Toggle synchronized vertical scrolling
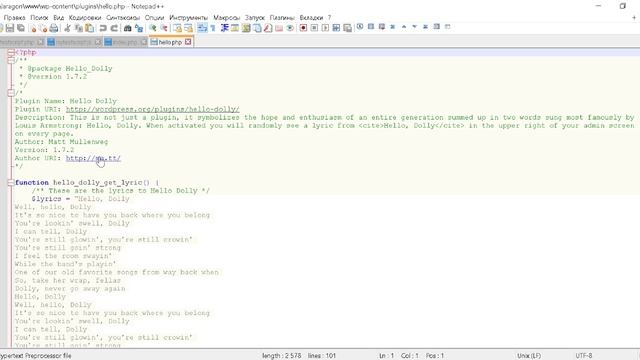 [178, 28]
